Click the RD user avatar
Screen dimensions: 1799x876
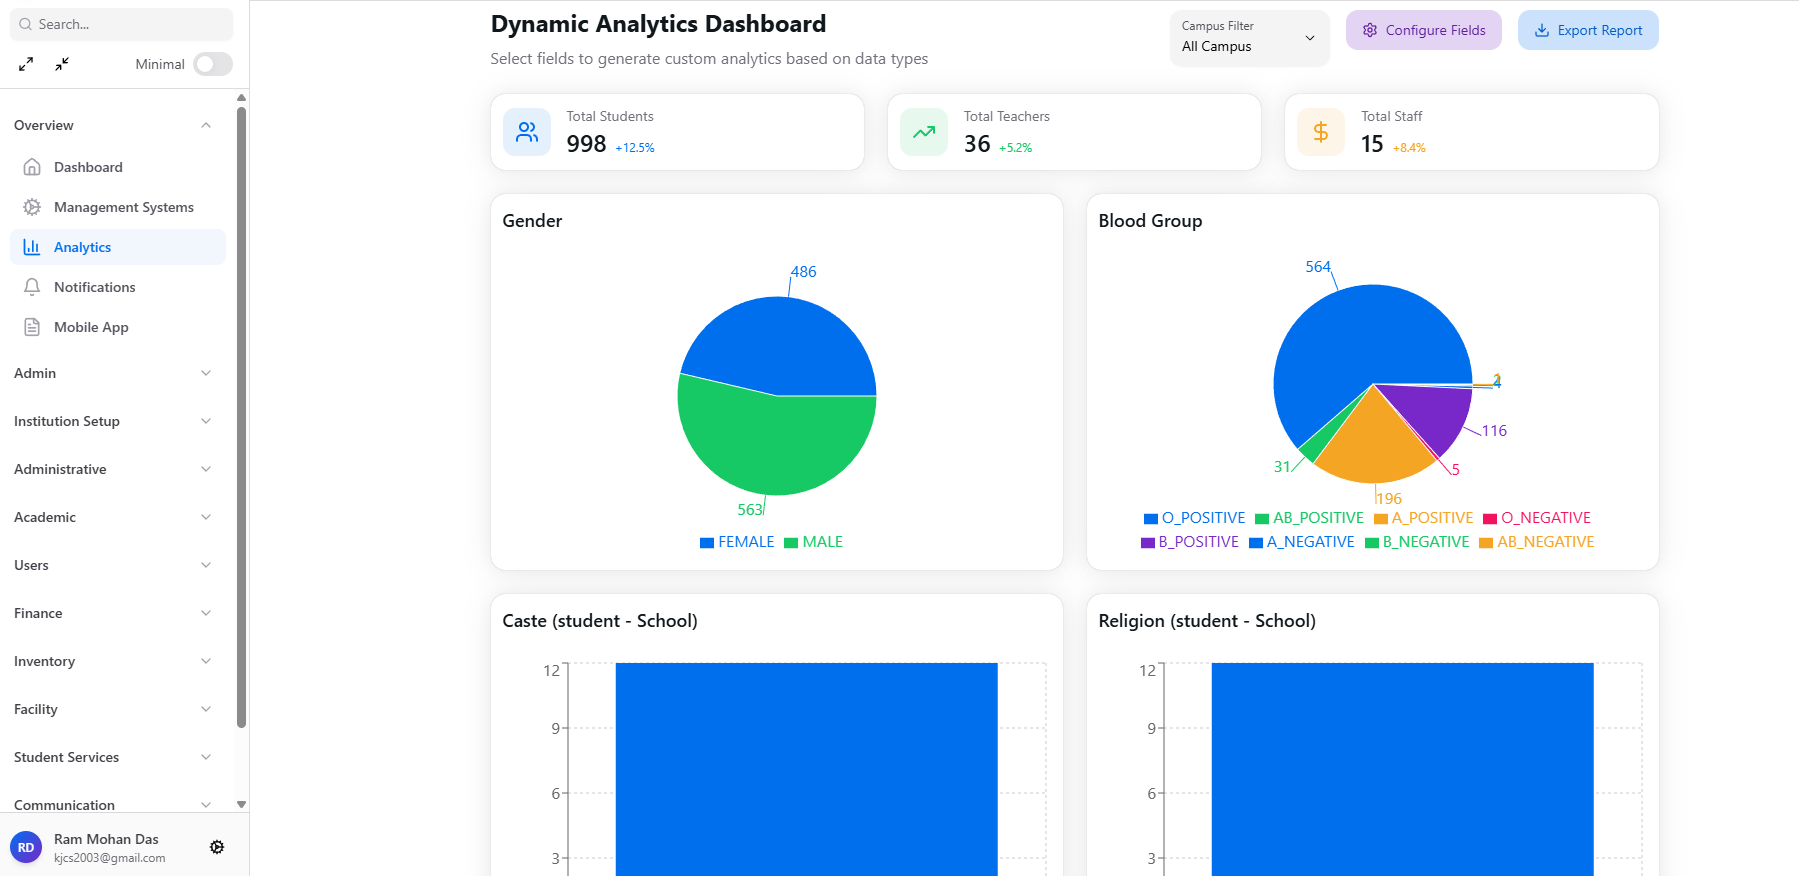(26, 847)
